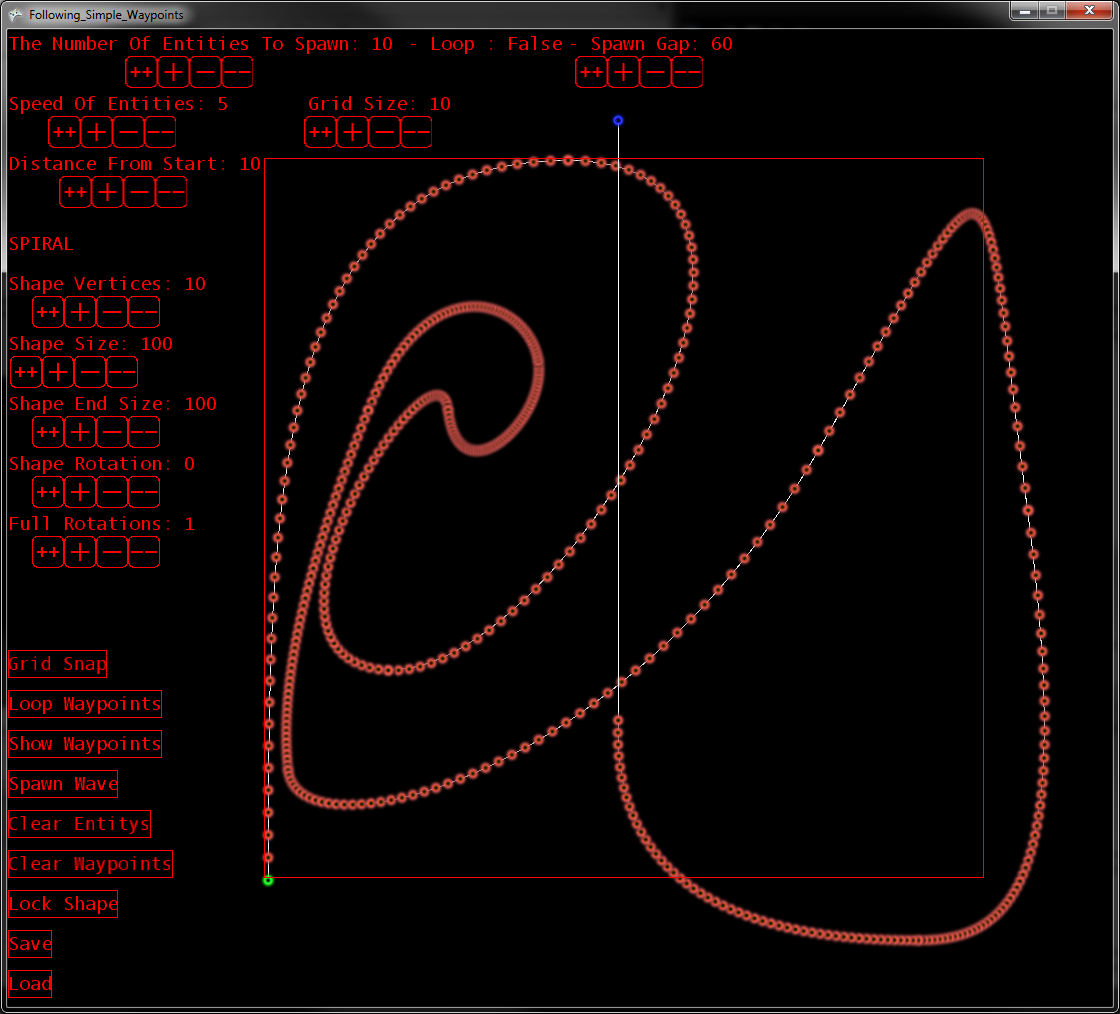The image size is (1120, 1014).
Task: Click the green start waypoint marker
Action: coord(268,880)
